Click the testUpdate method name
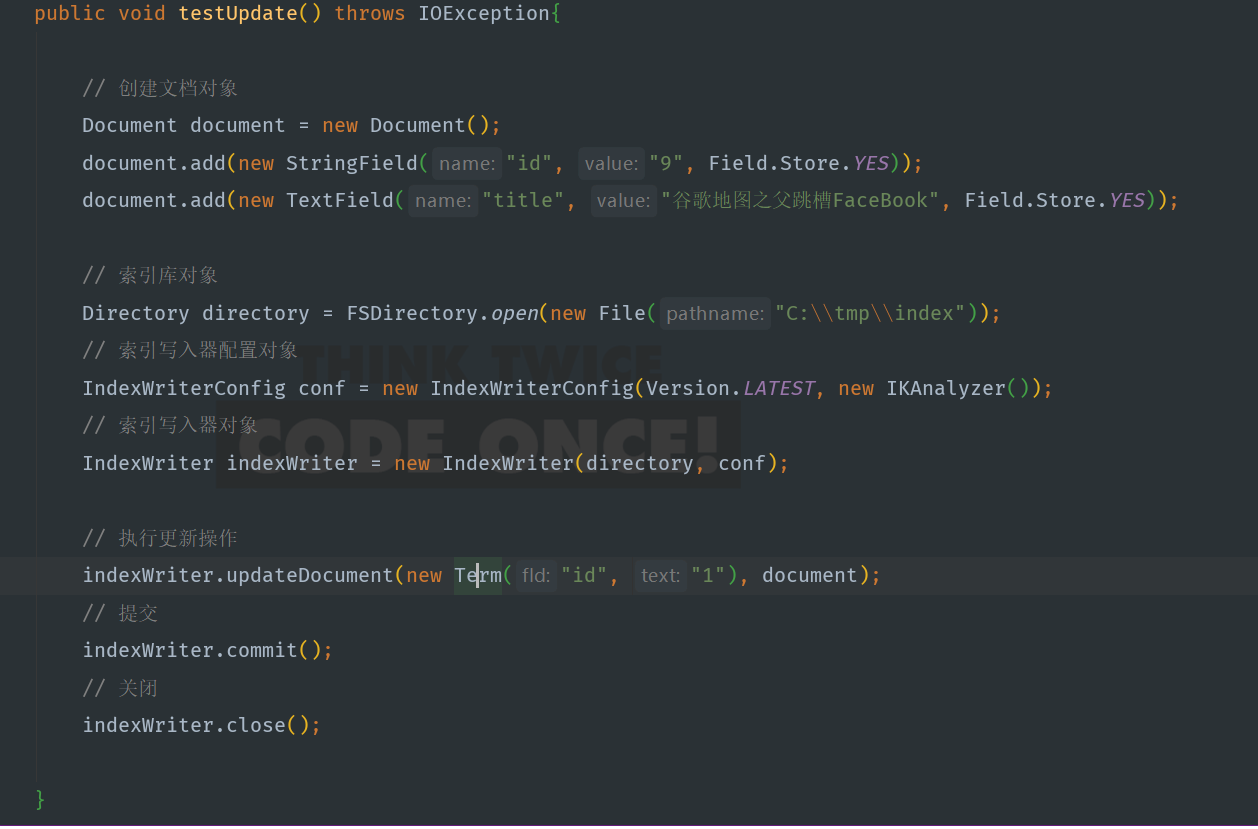Image resolution: width=1258 pixels, height=829 pixels. [x=238, y=13]
